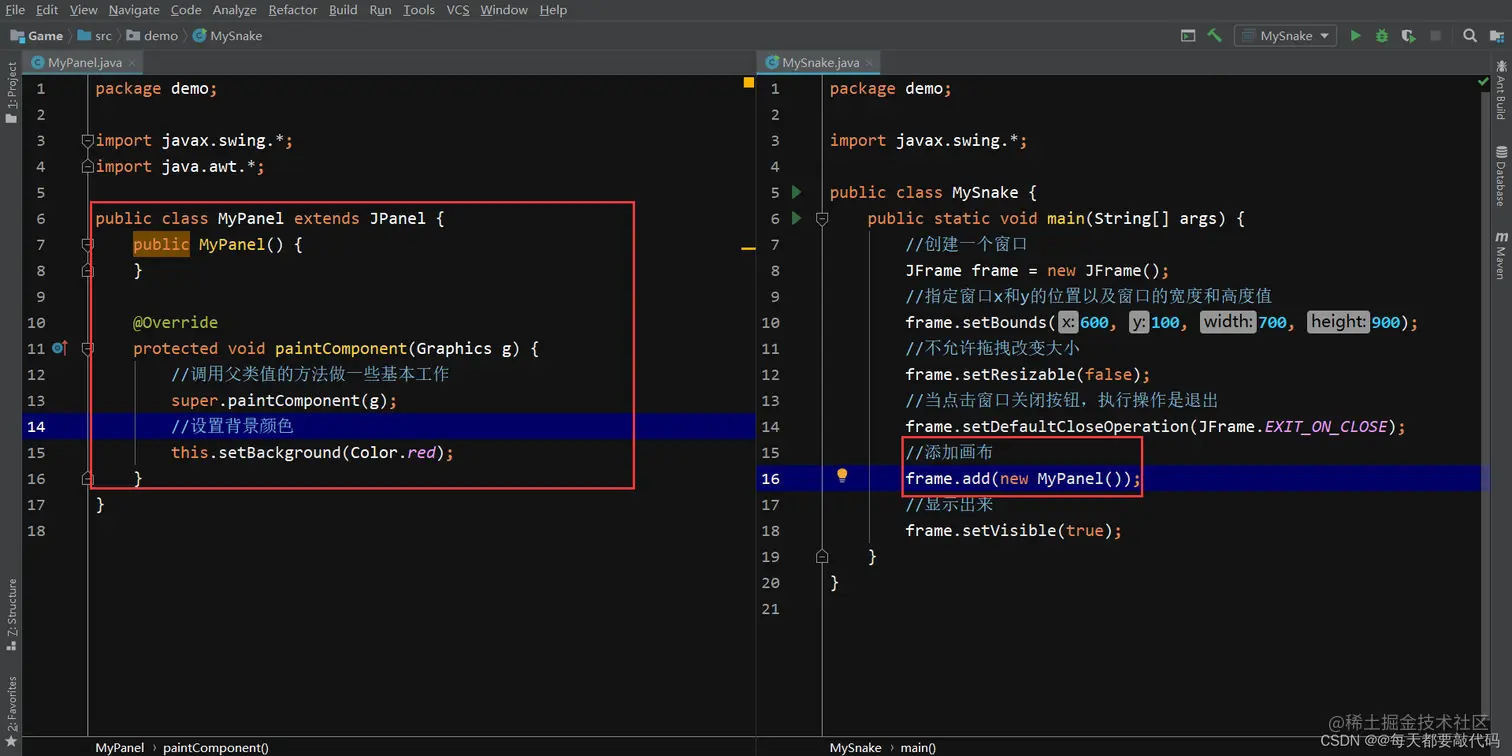Click fold end marker at MySnake line 19
The width and height of the screenshot is (1512, 756).
822,556
